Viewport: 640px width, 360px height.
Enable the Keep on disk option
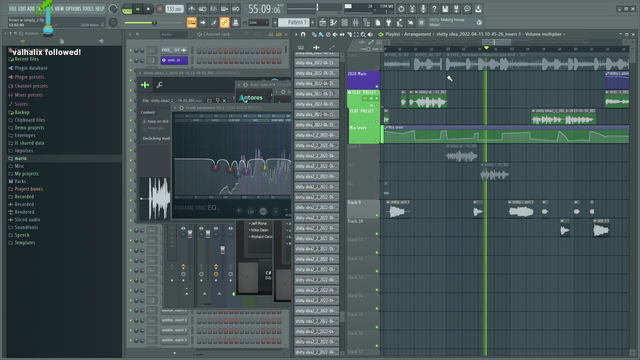(x=156, y=122)
